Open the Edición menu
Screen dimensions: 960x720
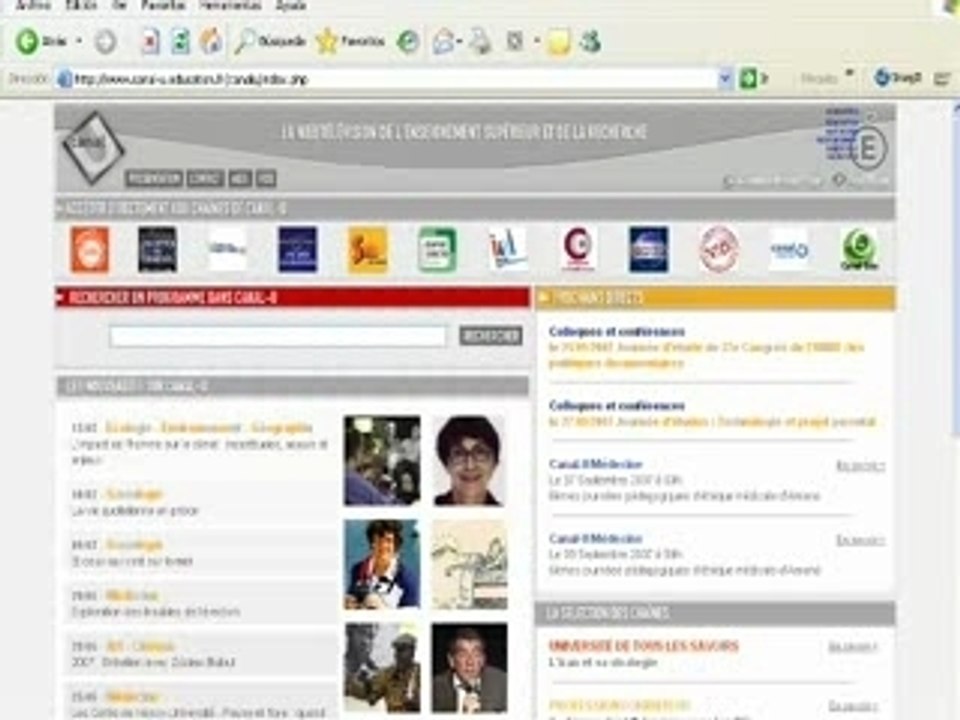[x=81, y=5]
